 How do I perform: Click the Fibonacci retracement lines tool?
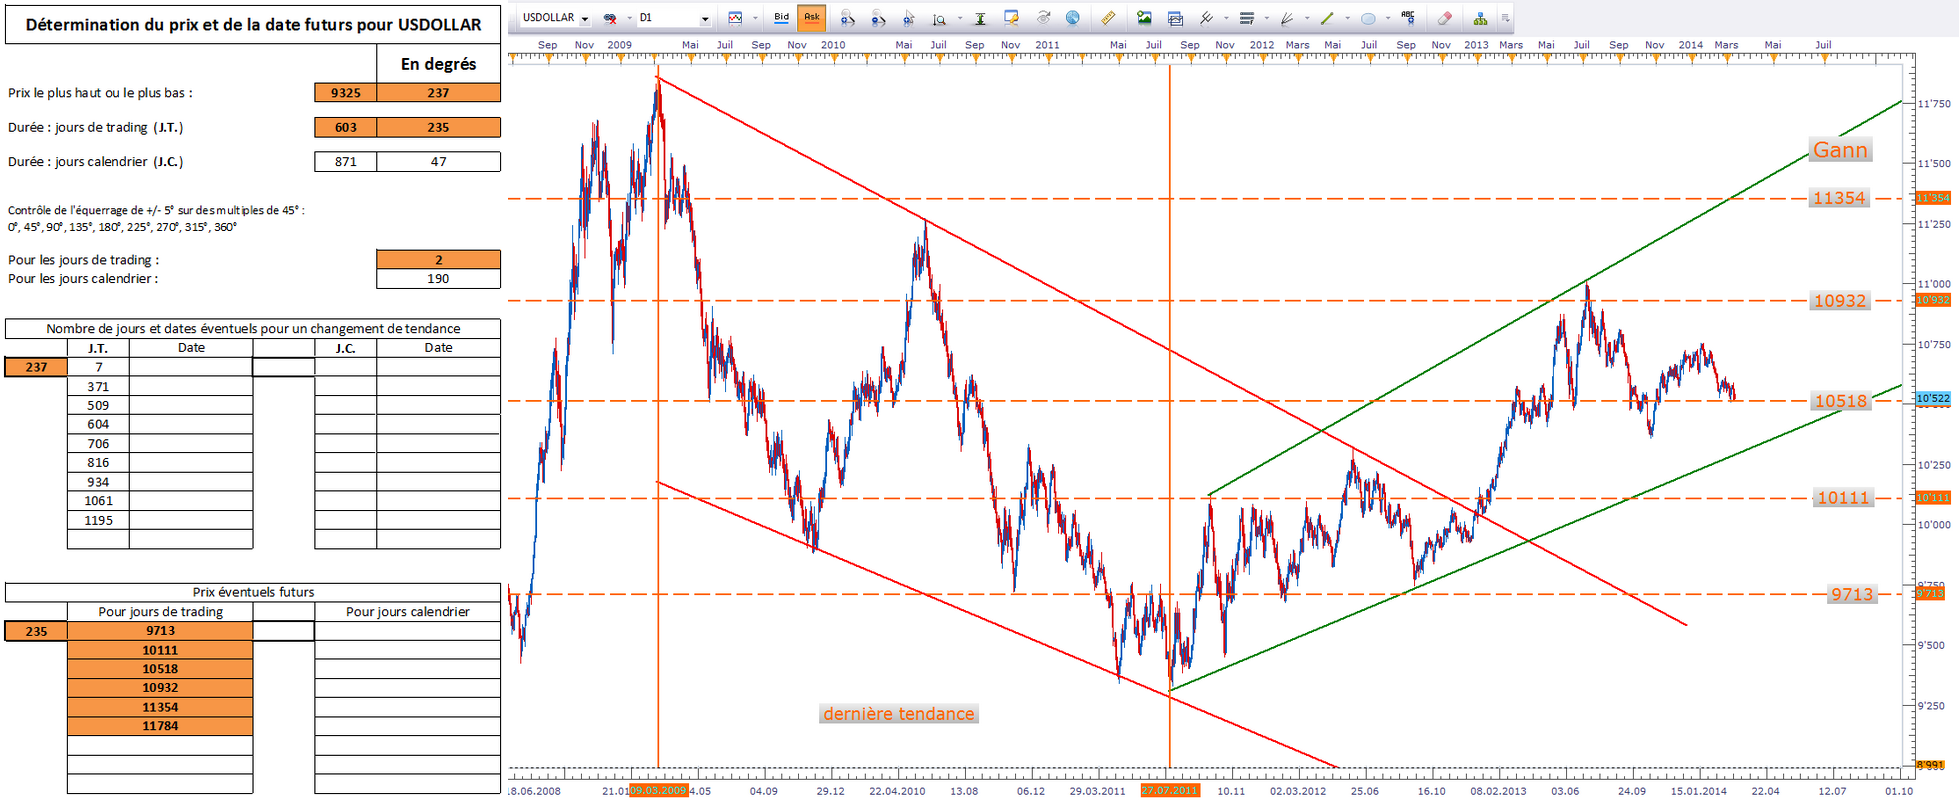(1246, 18)
